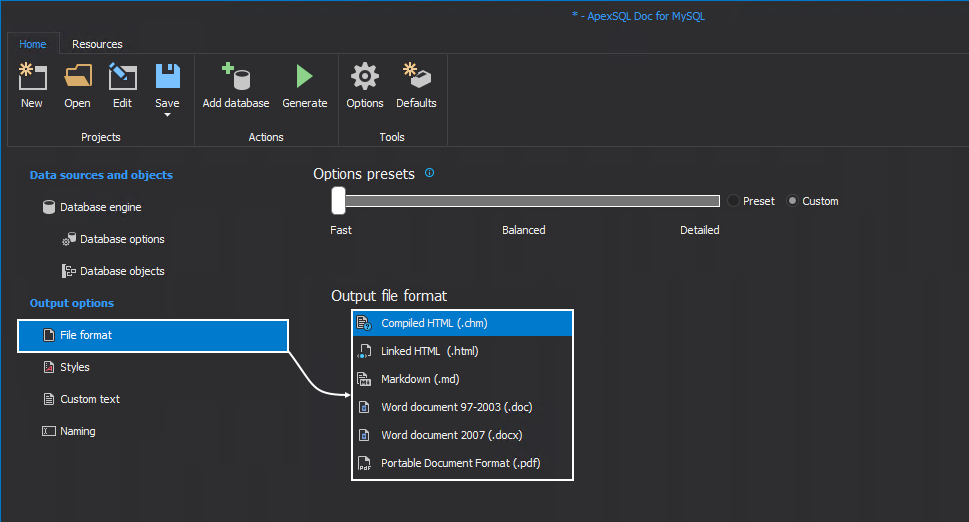Viewport: 969px width, 522px height.
Task: Click the Save floppy disk icon
Action: coord(167,77)
